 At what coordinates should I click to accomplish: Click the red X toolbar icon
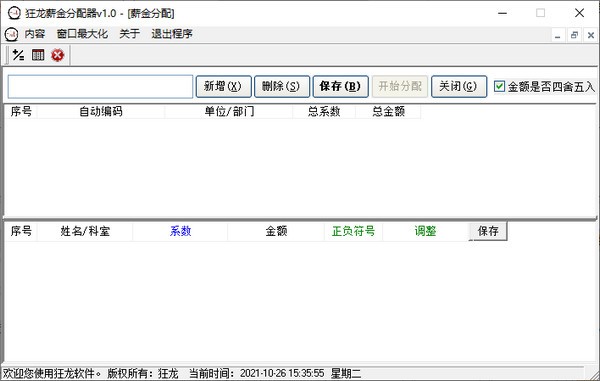click(58, 55)
